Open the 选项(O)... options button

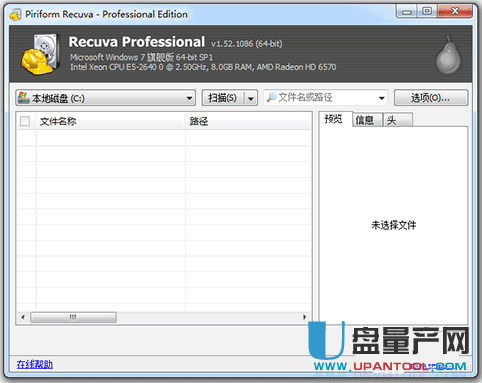(x=431, y=98)
